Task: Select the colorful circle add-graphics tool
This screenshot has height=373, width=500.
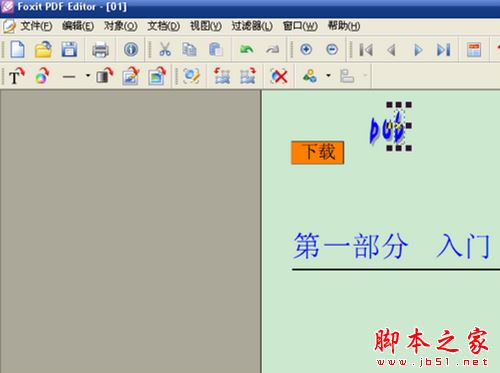Action: [x=42, y=76]
